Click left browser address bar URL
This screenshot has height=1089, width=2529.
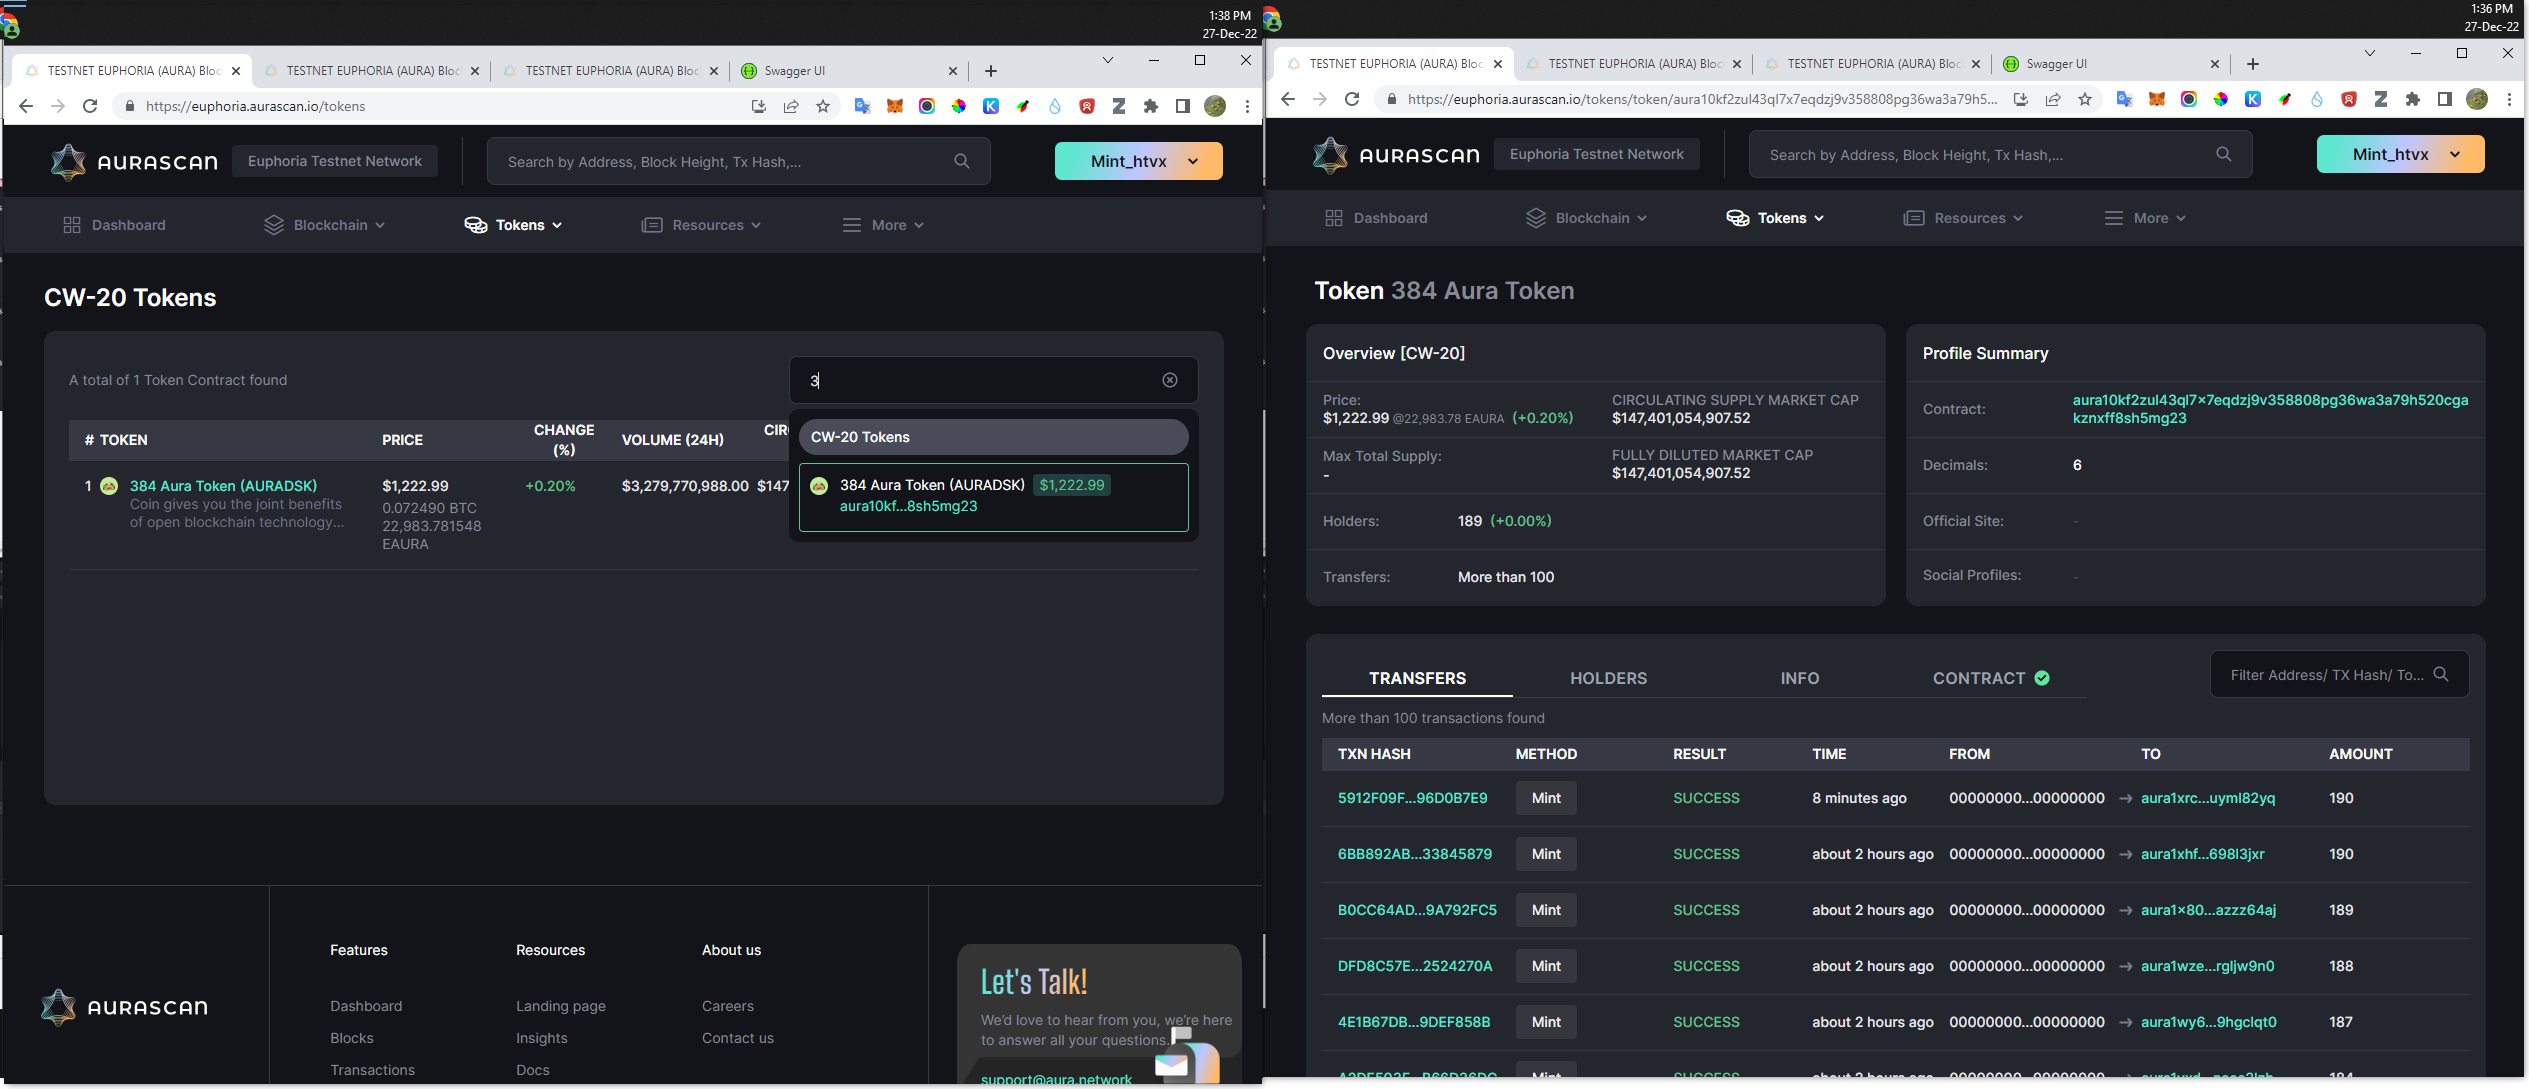255,106
